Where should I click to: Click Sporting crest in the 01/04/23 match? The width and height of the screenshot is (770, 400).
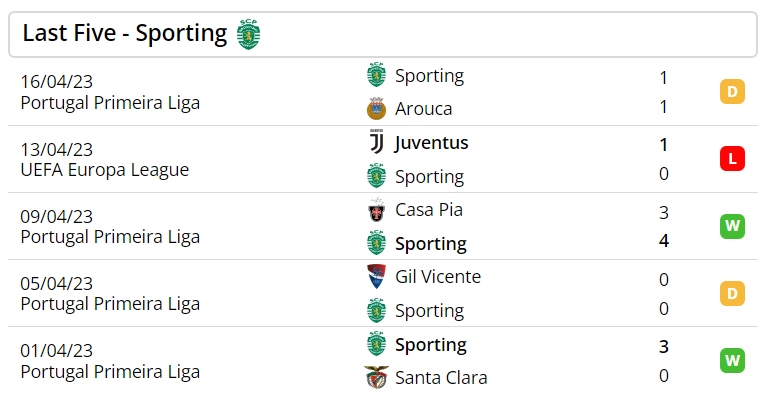point(377,344)
